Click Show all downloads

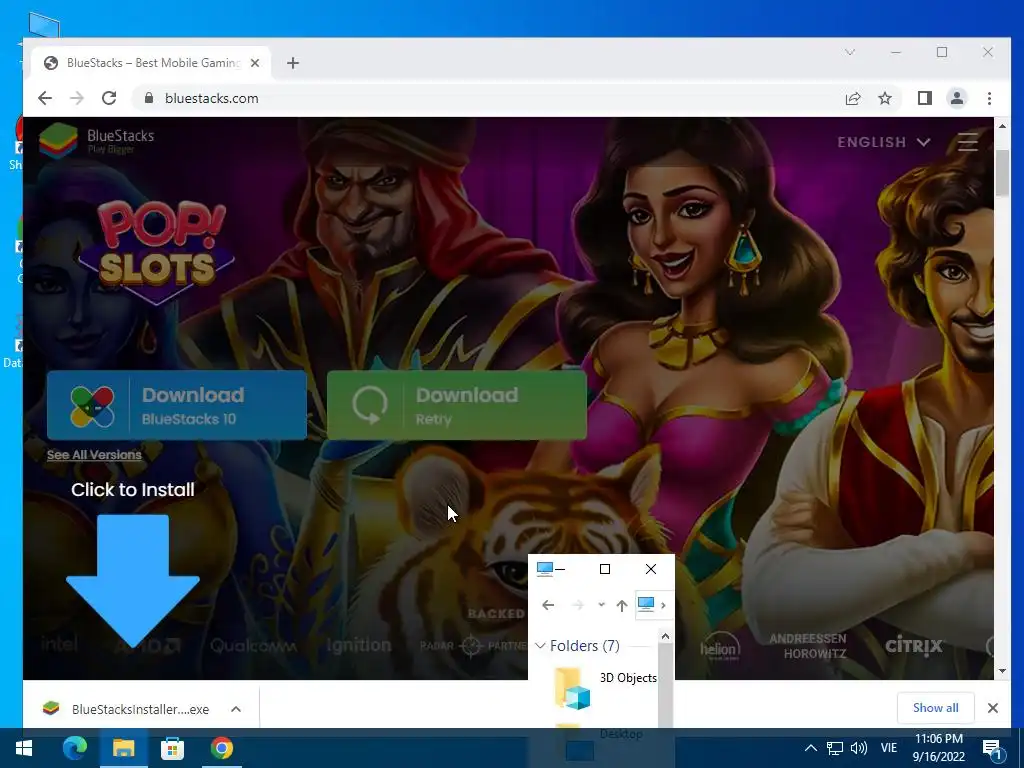935,708
